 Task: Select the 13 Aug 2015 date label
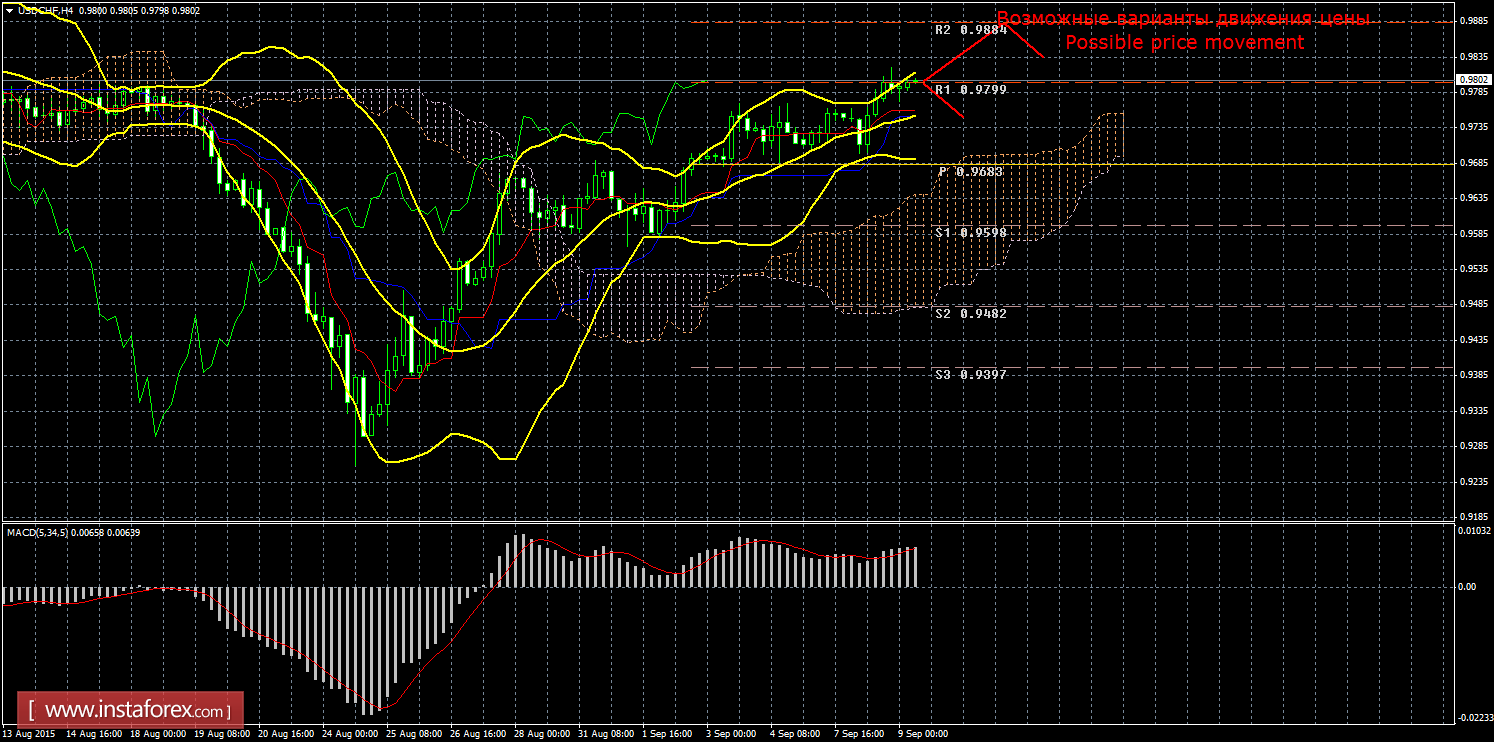tap(28, 734)
